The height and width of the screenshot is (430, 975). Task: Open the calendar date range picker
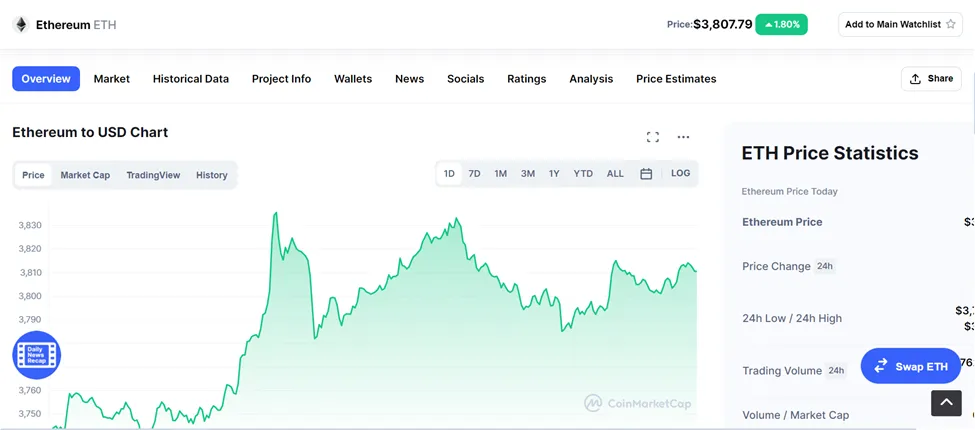tap(646, 174)
